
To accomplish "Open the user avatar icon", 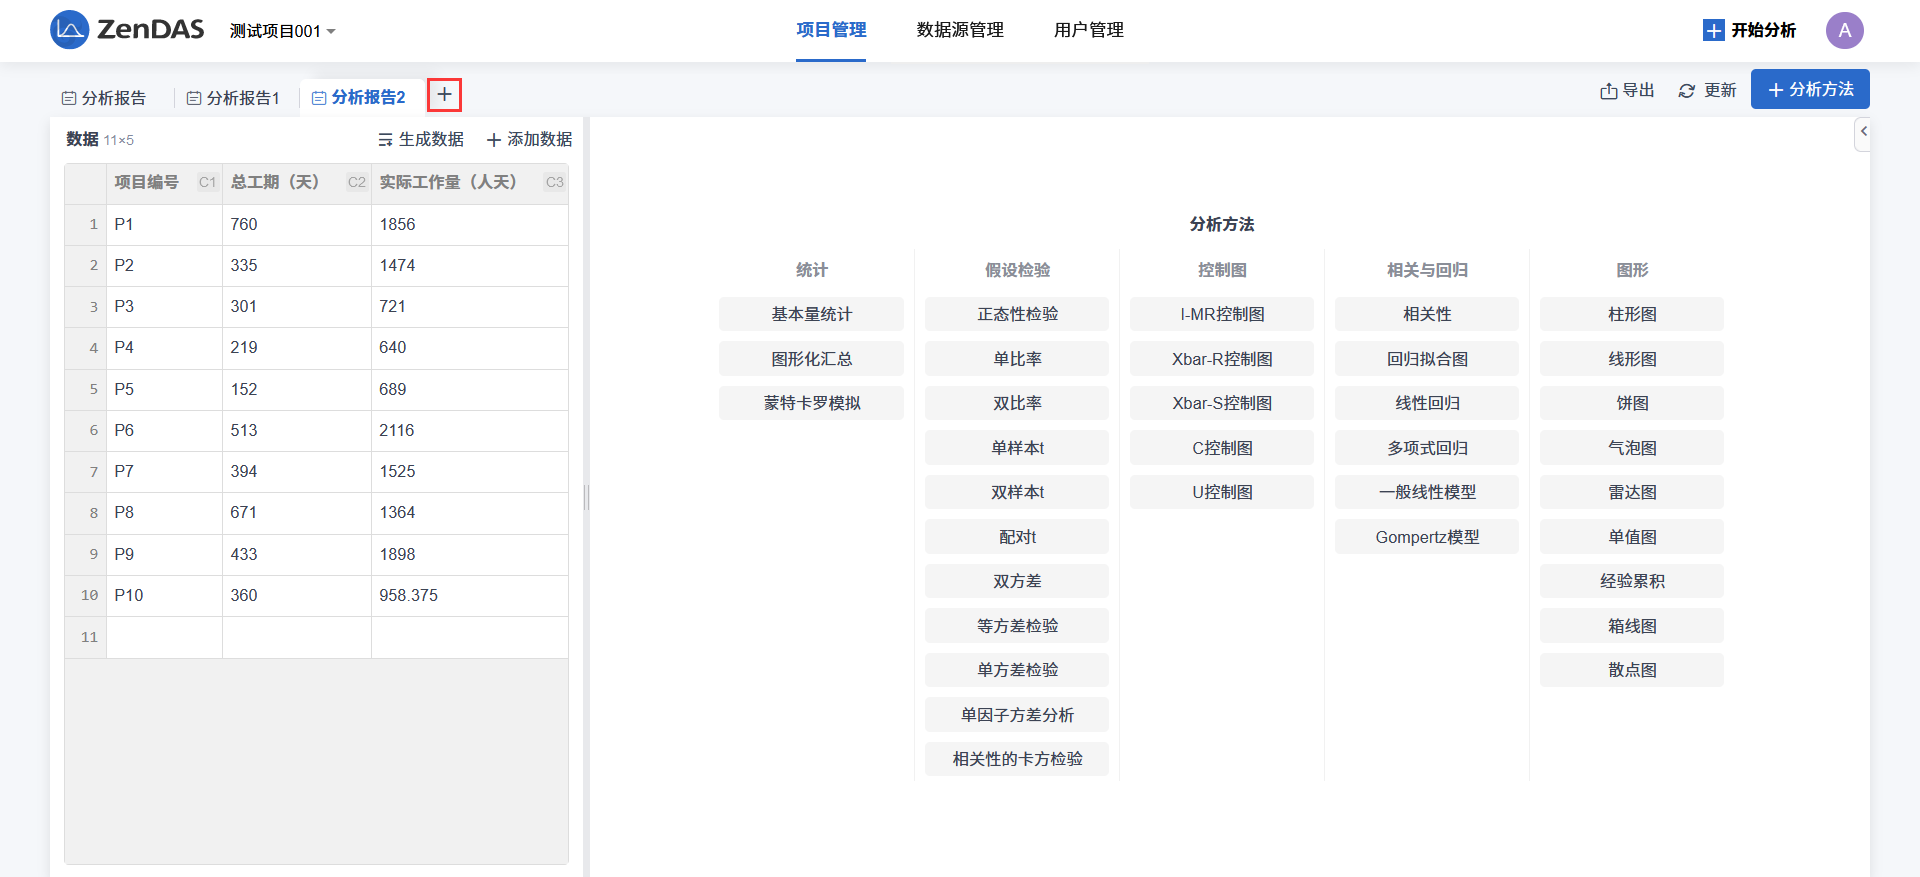I will (1844, 30).
